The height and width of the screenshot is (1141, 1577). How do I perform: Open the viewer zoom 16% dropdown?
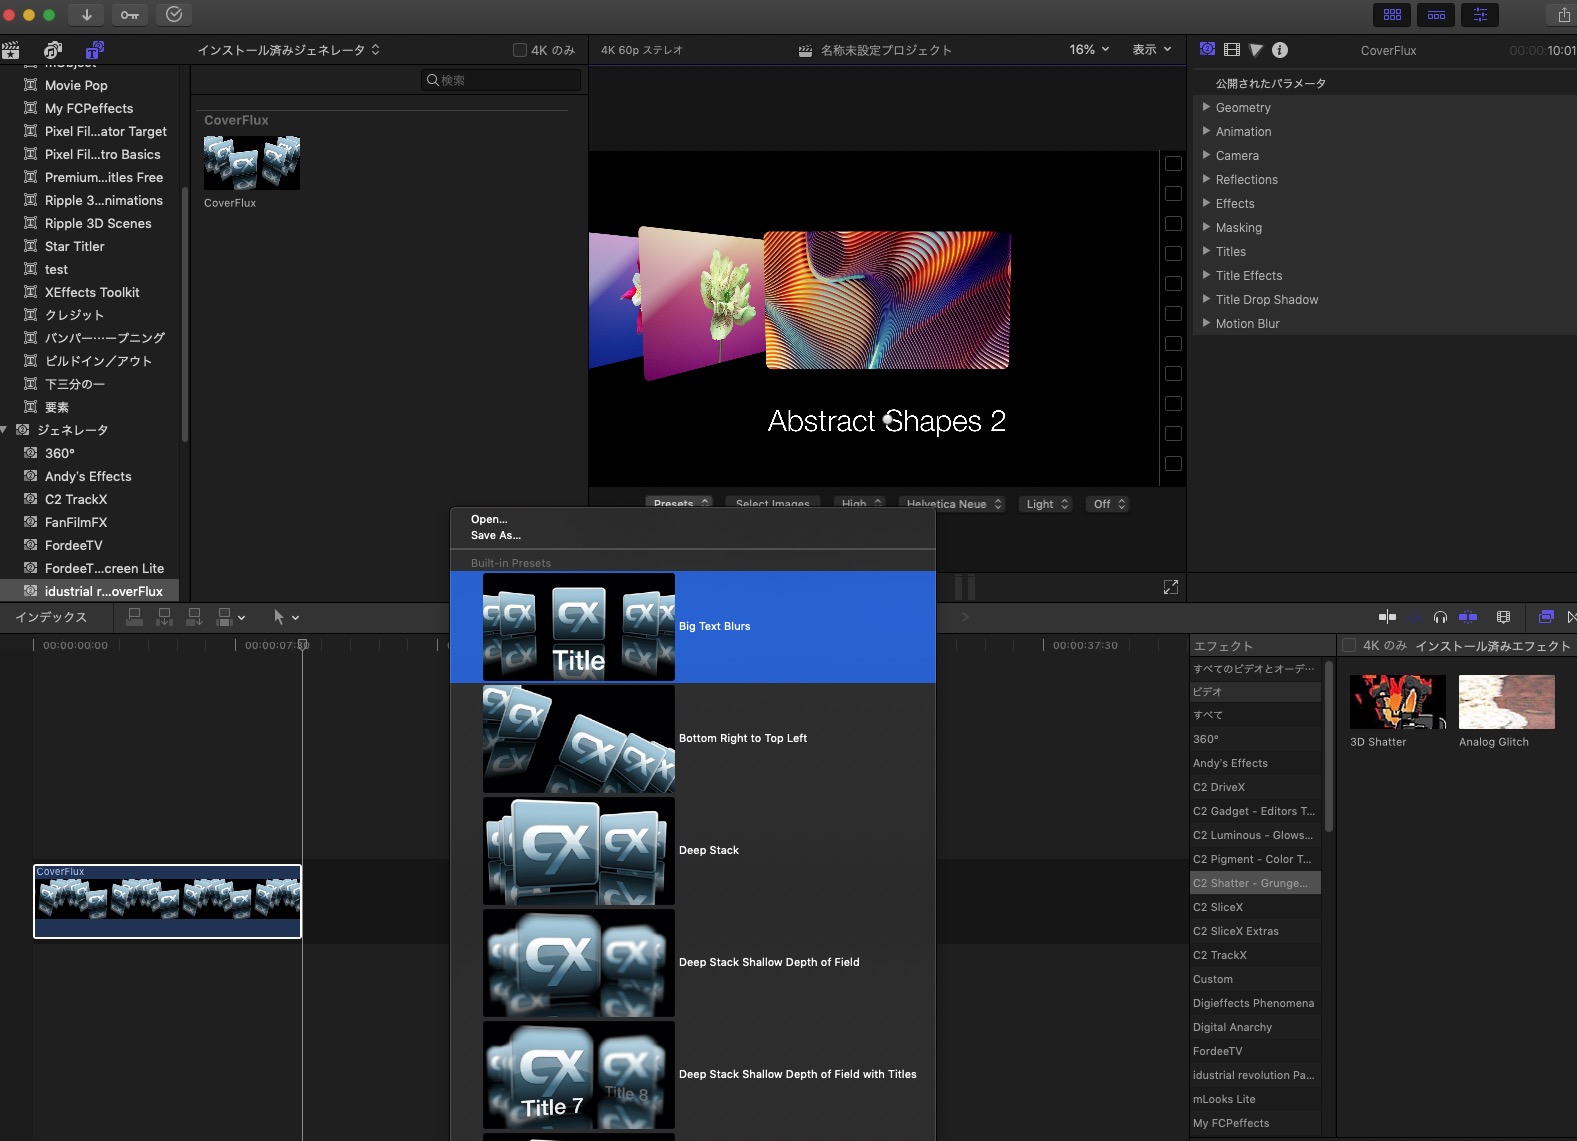point(1088,50)
